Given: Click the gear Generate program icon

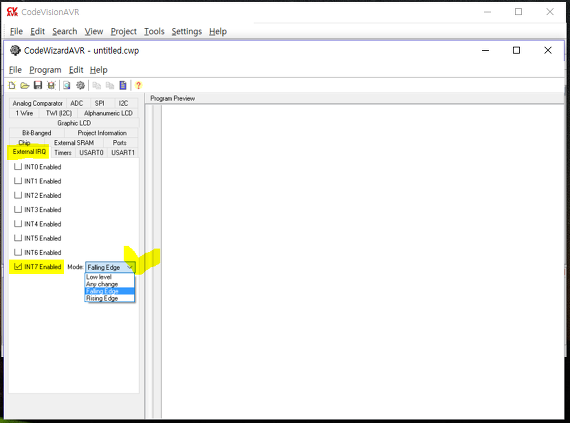Looking at the screenshot, I should [x=80, y=85].
